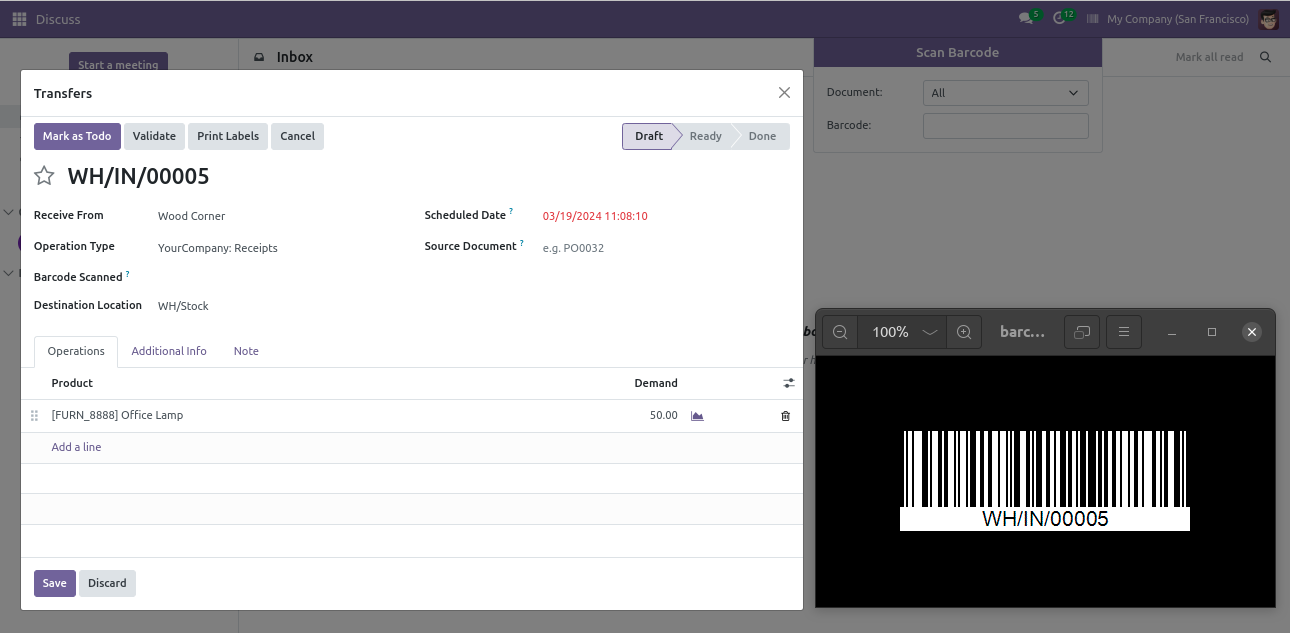Click the WH/IN/00005 barcode image

[x=1045, y=480]
